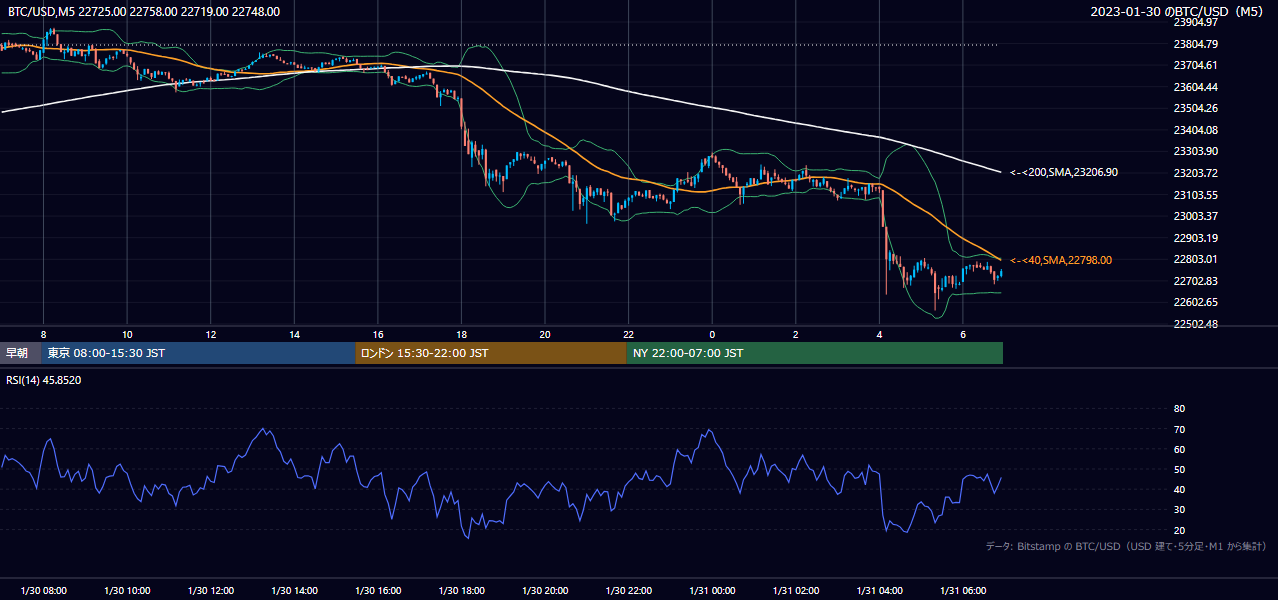This screenshot has width=1278, height=600.
Task: Click price axis label 23704.61
Action: (x=1195, y=65)
